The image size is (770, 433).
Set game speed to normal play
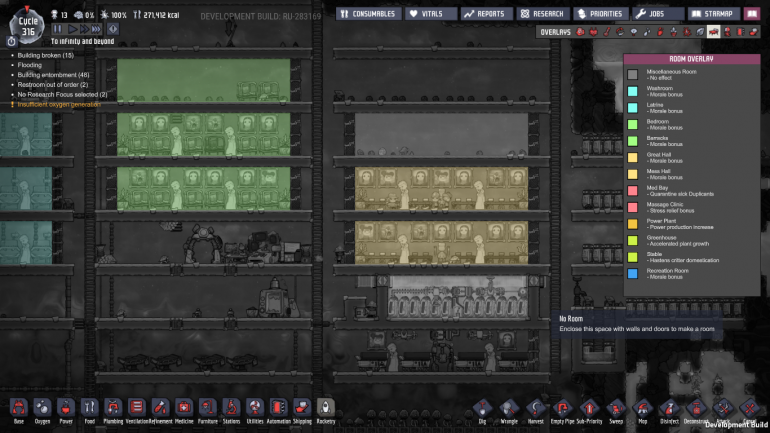72,29
